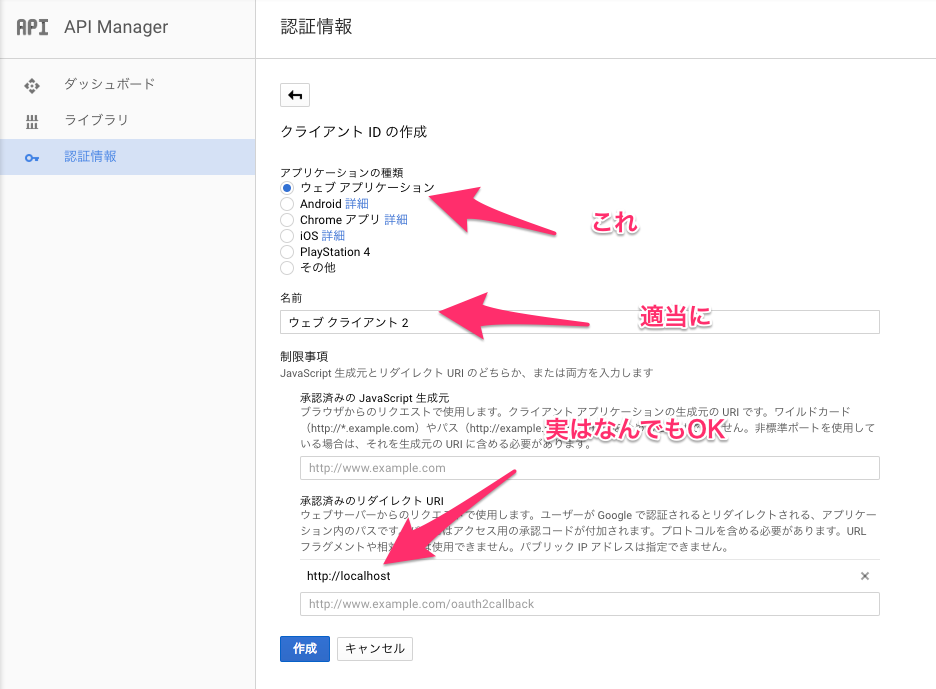Click the キャンセル button
This screenshot has width=936, height=689.
click(x=375, y=649)
